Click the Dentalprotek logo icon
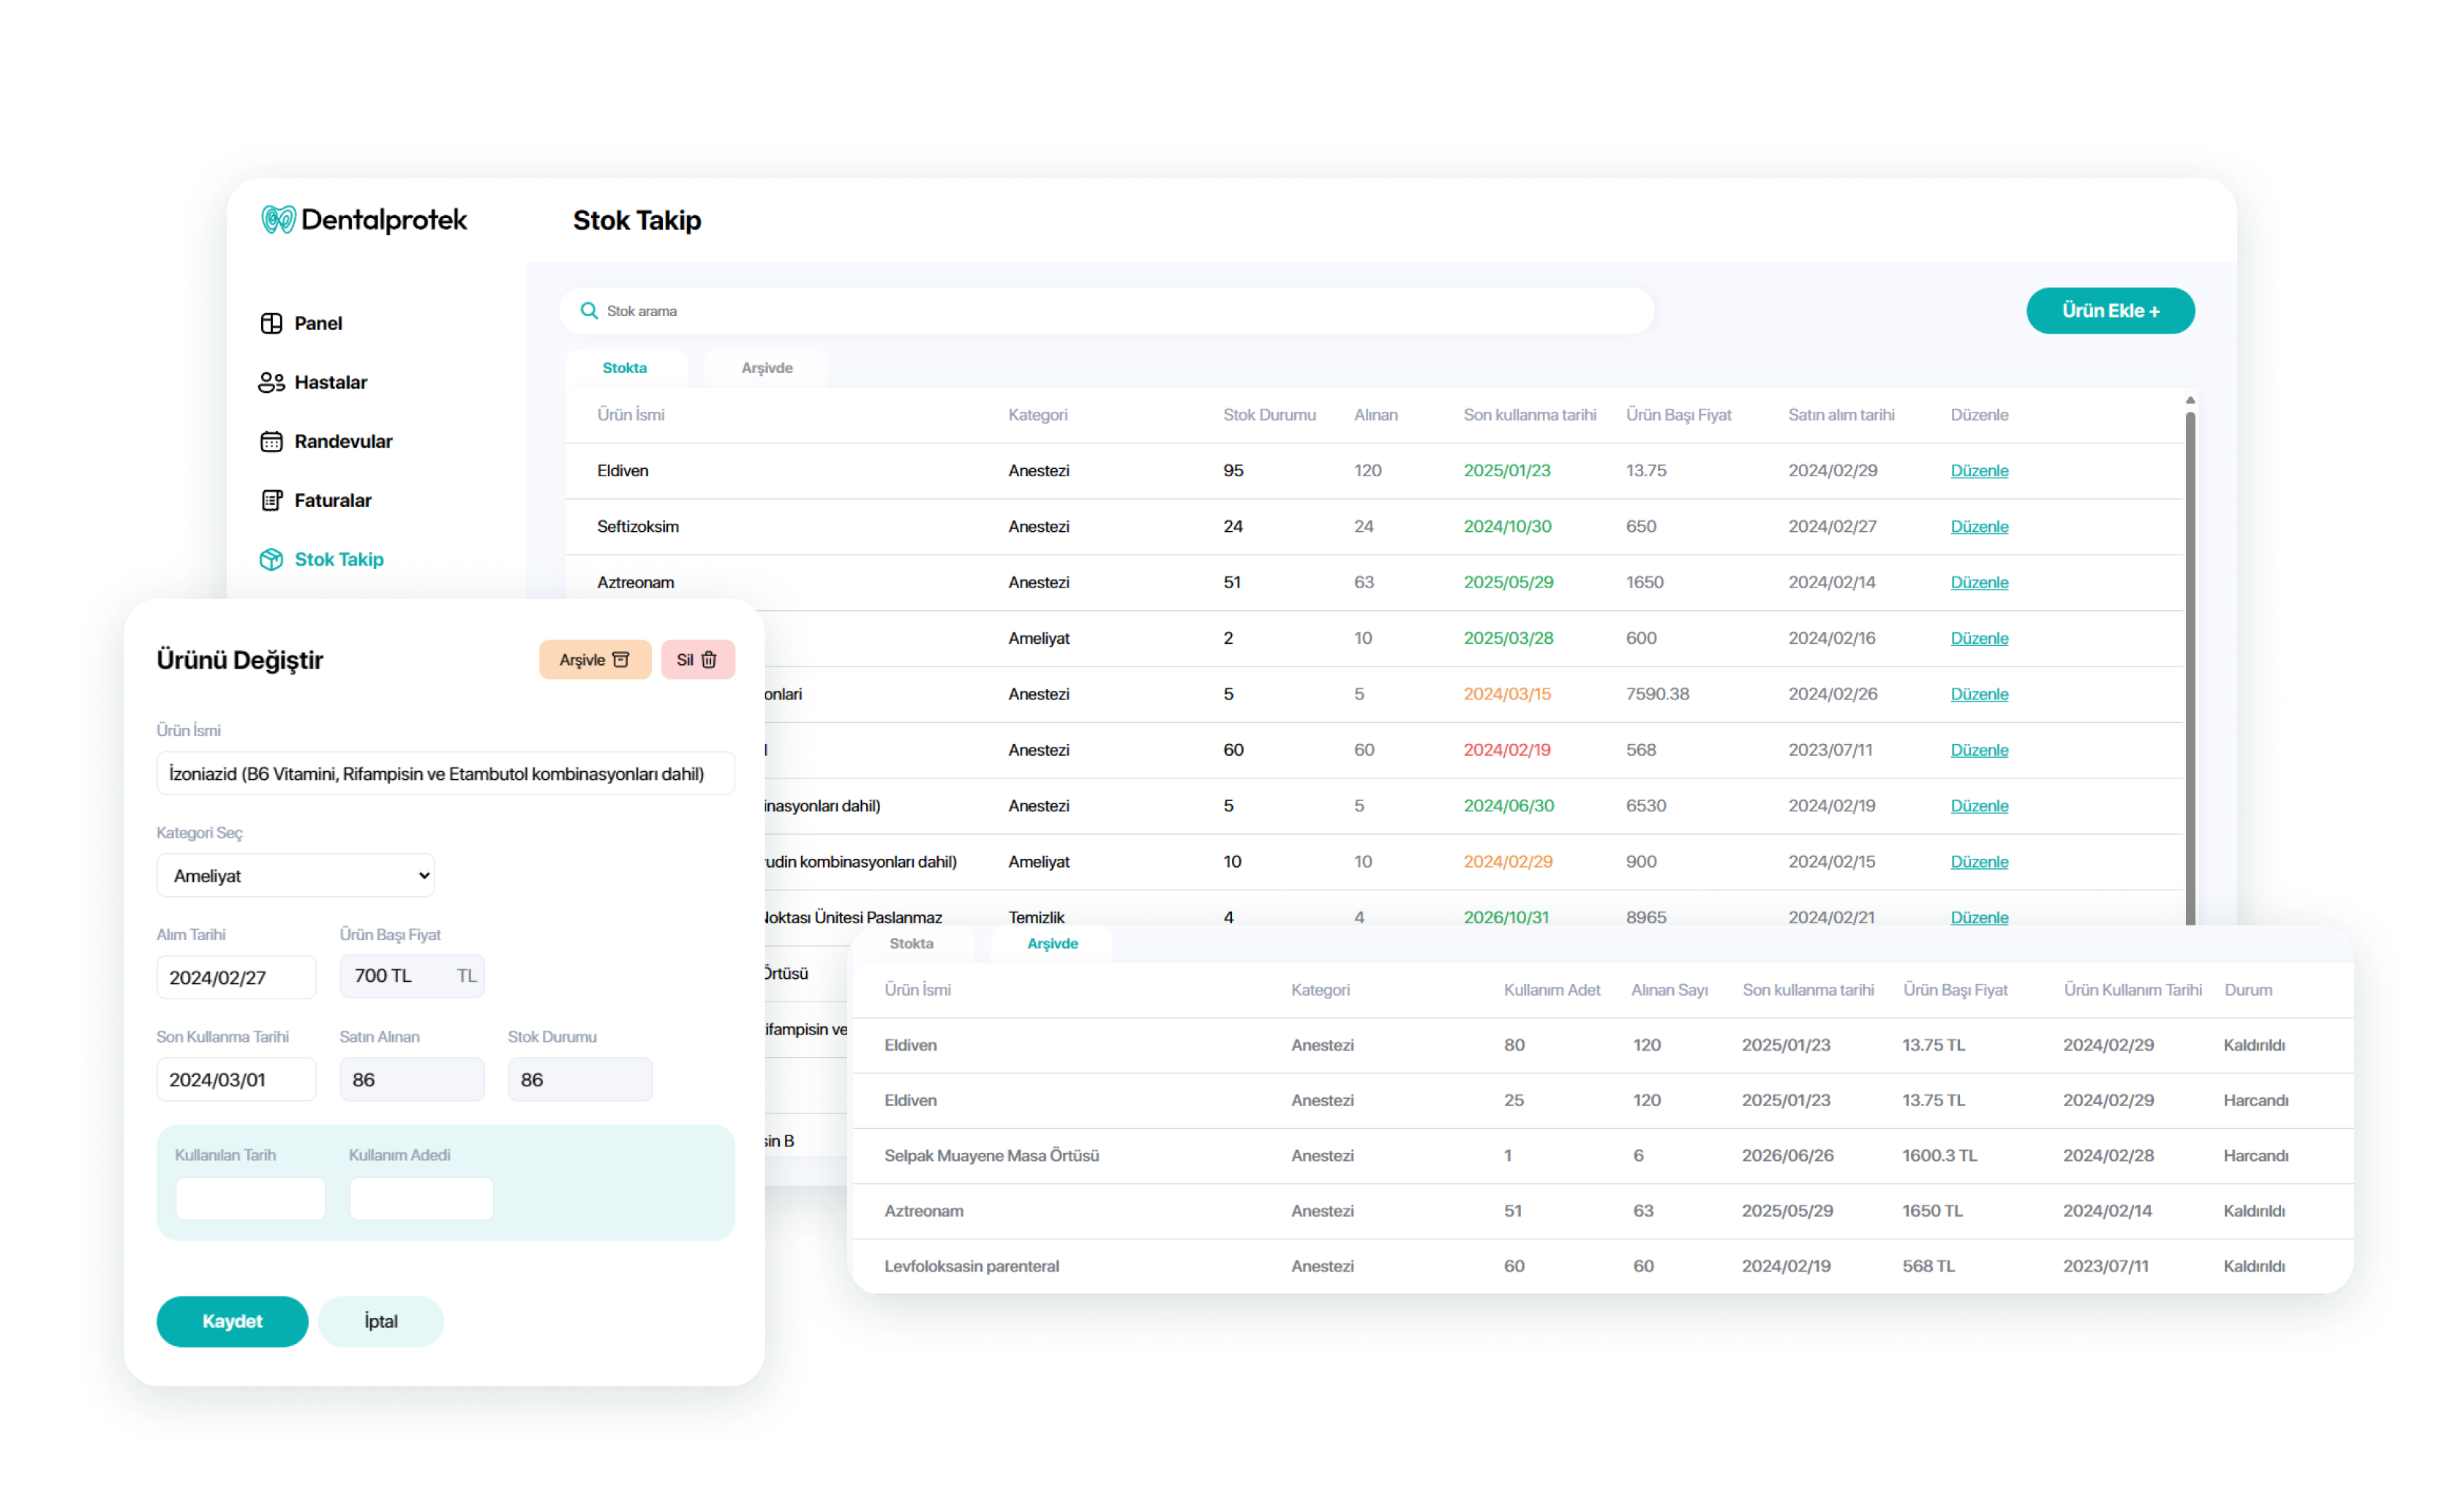Image resolution: width=2464 pixels, height=1510 pixels. [x=278, y=220]
